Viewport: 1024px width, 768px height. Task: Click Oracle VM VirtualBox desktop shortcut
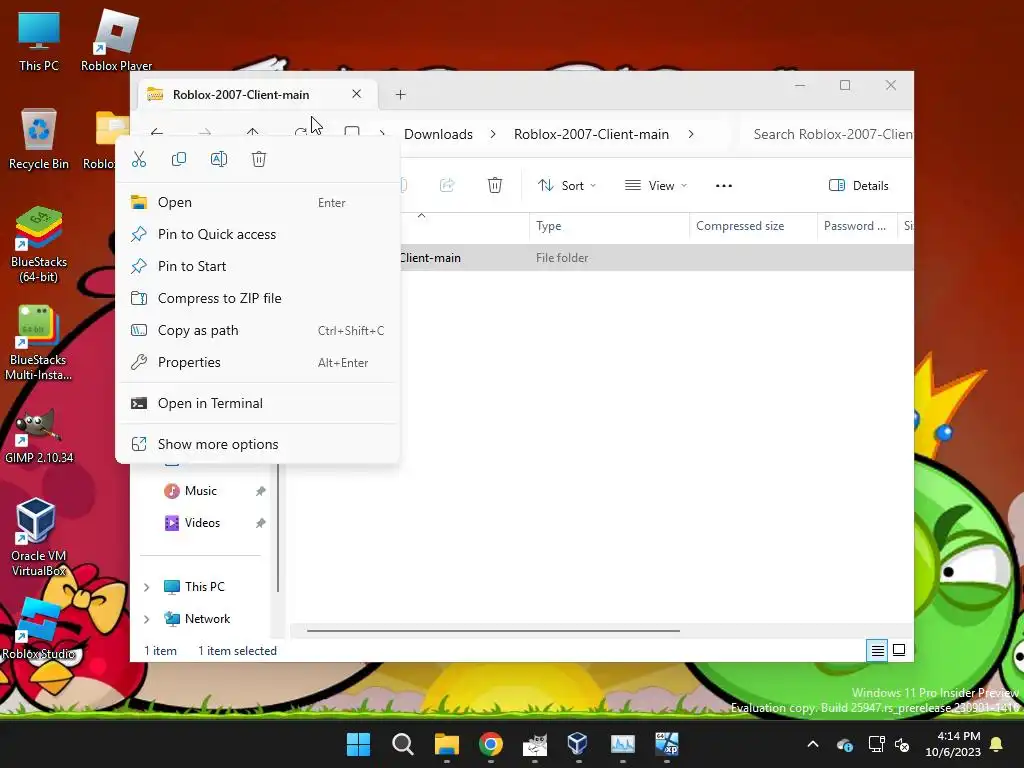click(39, 537)
